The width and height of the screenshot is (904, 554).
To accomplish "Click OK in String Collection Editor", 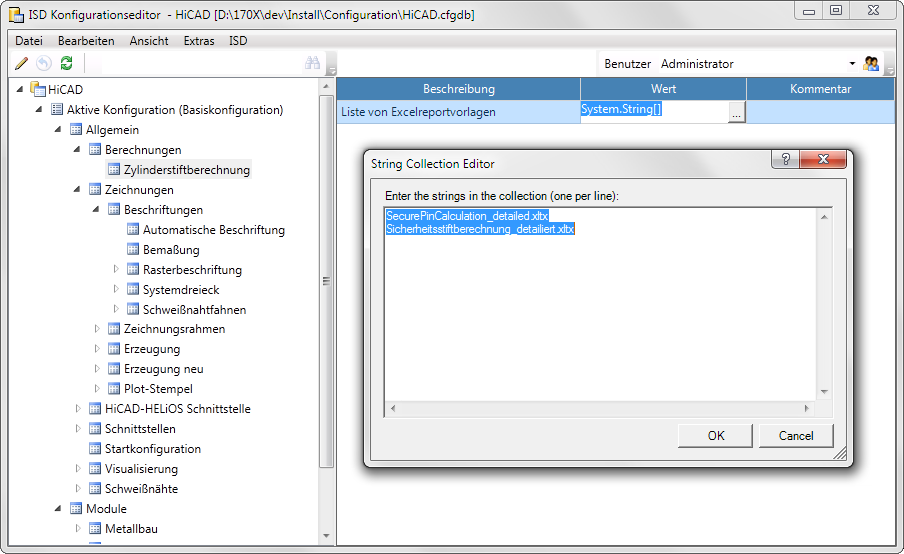I will 715,436.
